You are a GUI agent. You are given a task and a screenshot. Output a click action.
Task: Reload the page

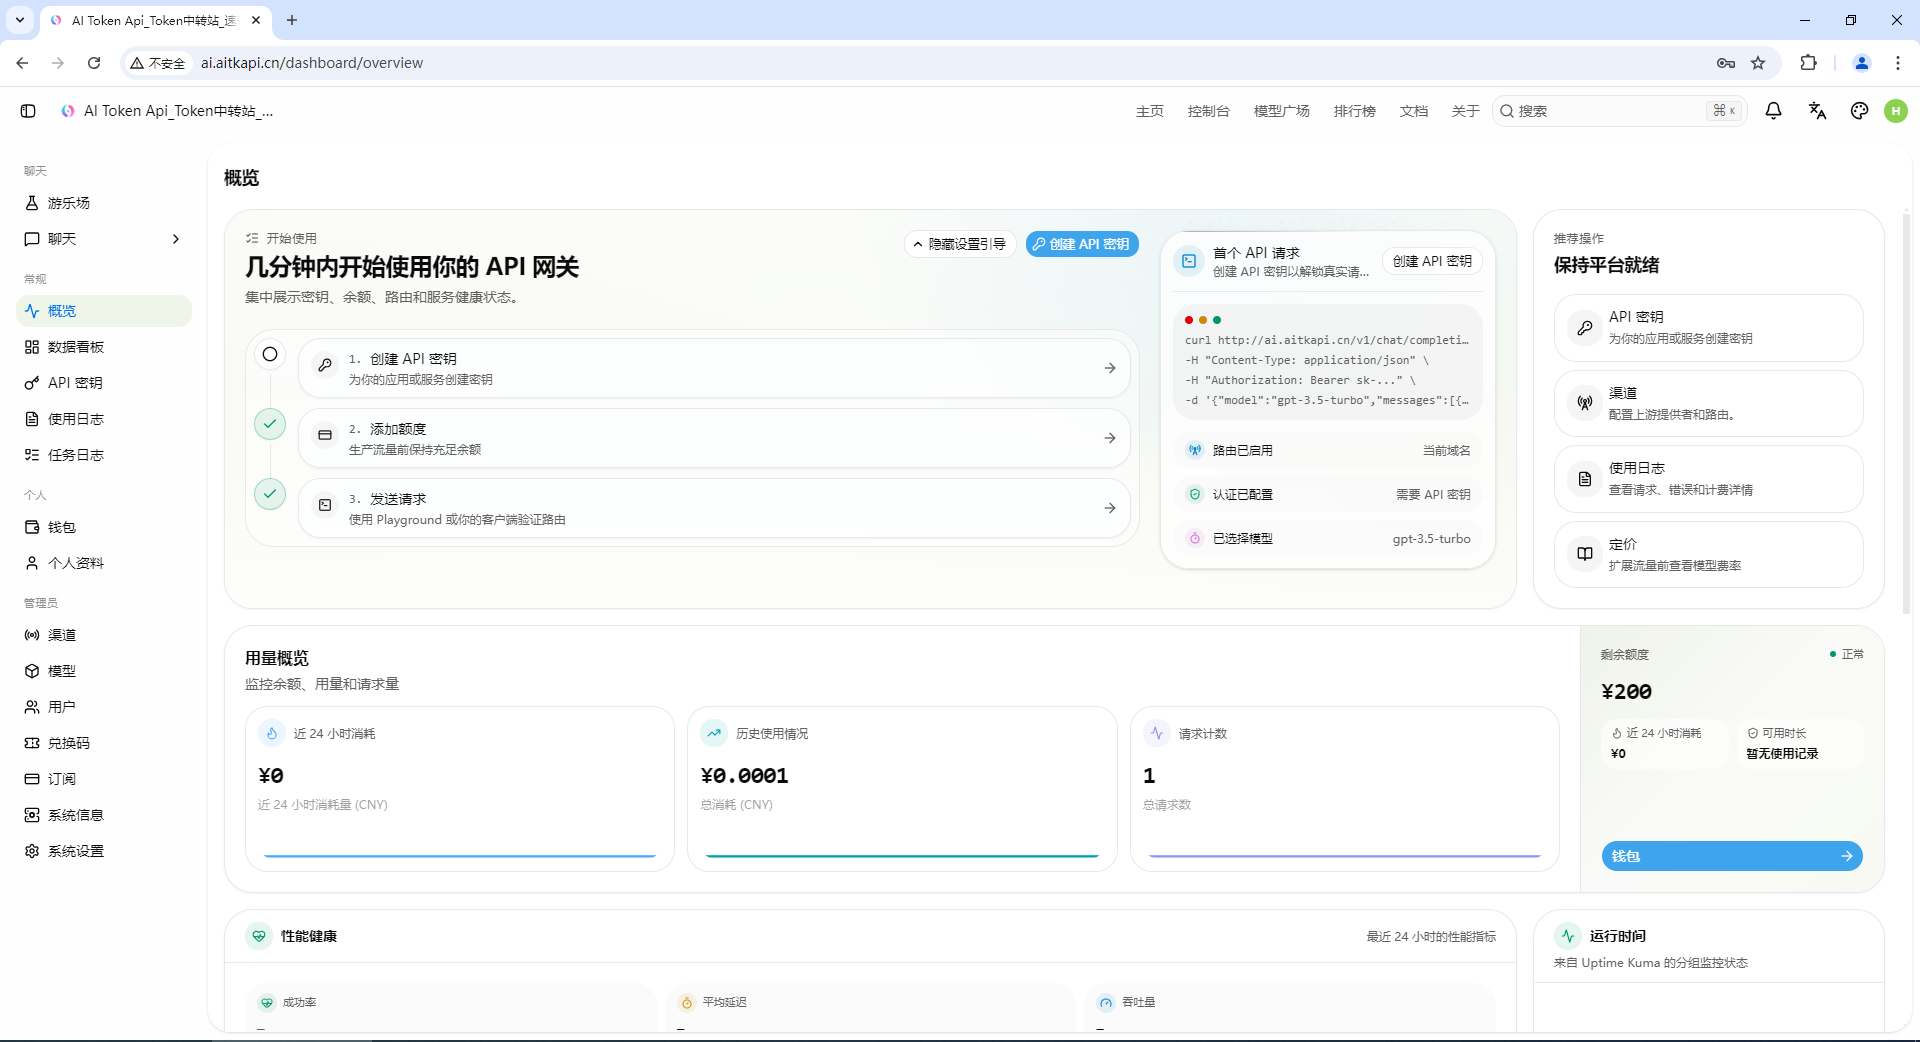(x=94, y=63)
